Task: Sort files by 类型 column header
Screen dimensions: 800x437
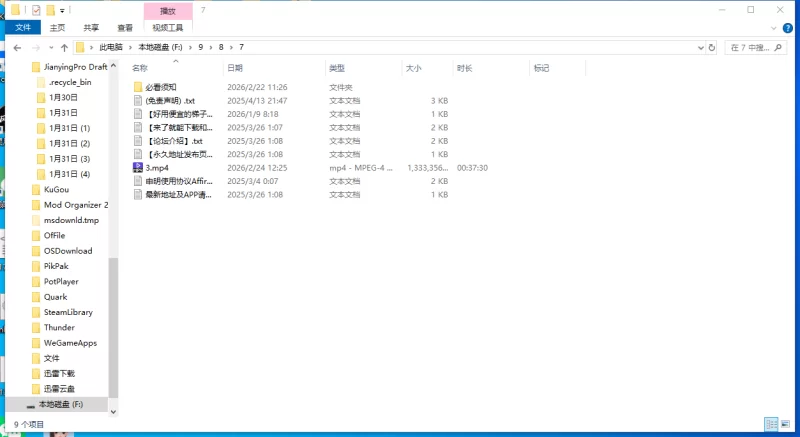Action: click(x=337, y=68)
